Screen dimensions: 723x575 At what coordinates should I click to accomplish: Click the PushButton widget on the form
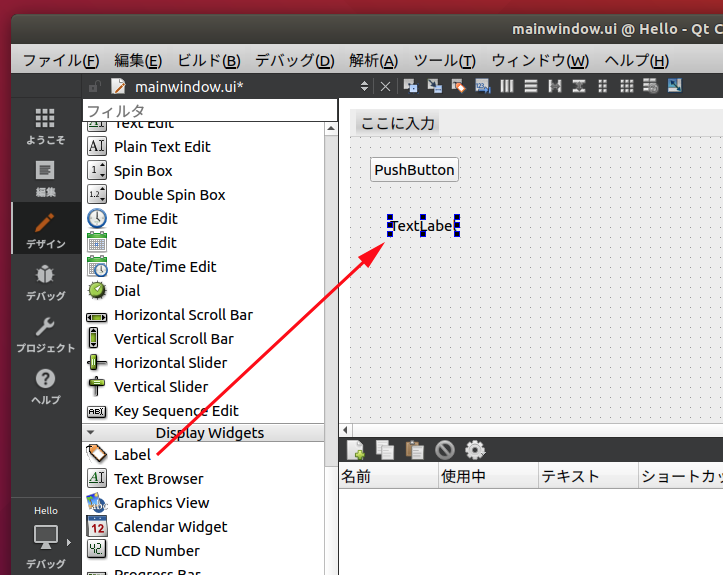[x=414, y=170]
